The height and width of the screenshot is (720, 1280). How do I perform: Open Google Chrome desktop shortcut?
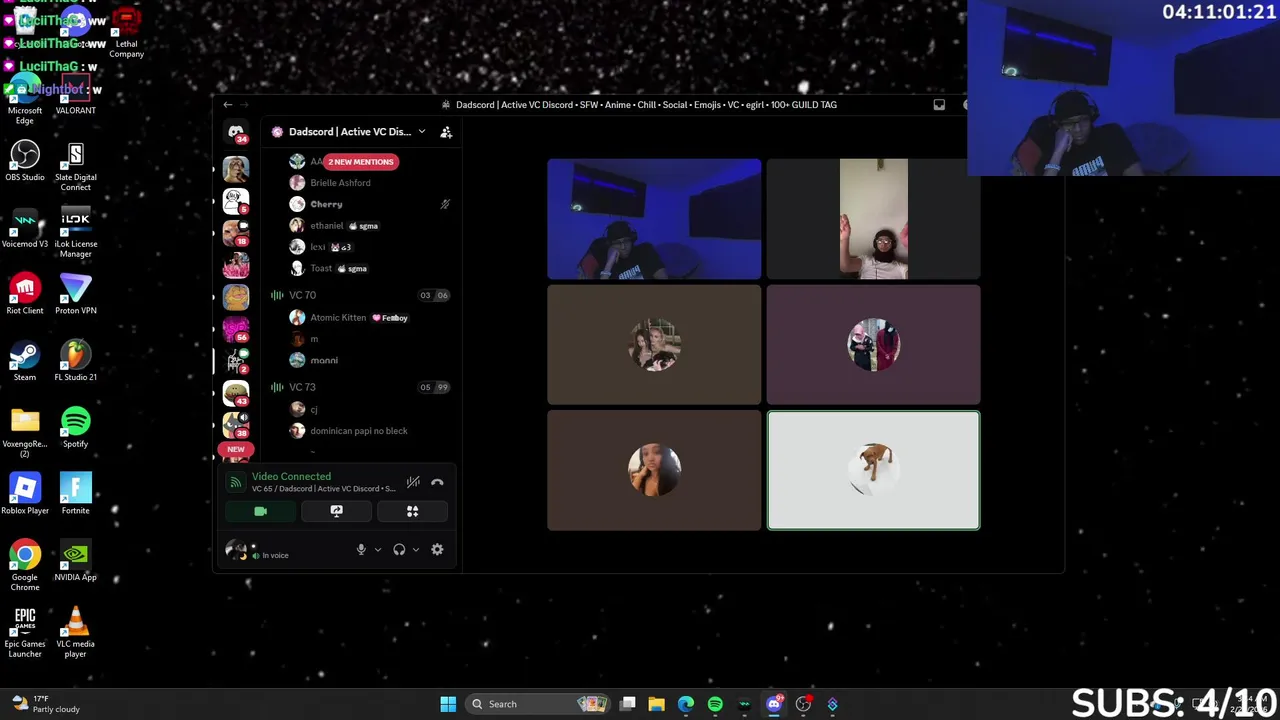coord(25,565)
